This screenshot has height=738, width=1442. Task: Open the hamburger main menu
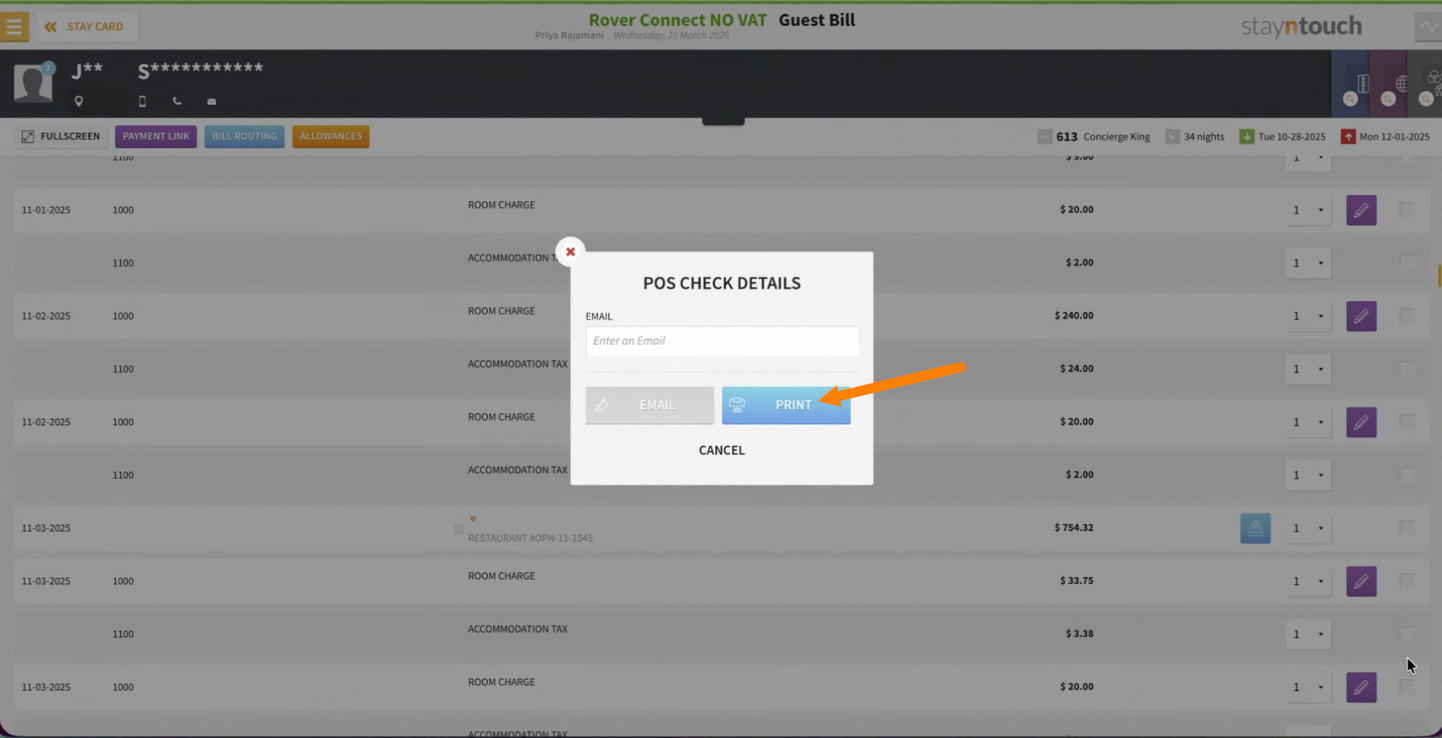(x=14, y=27)
